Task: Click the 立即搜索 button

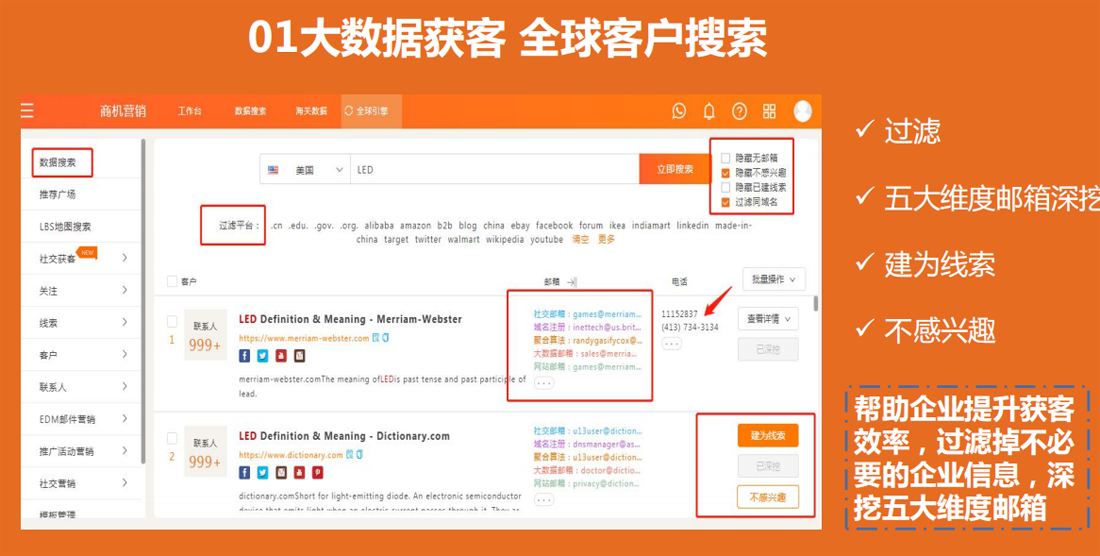Action: click(x=675, y=170)
